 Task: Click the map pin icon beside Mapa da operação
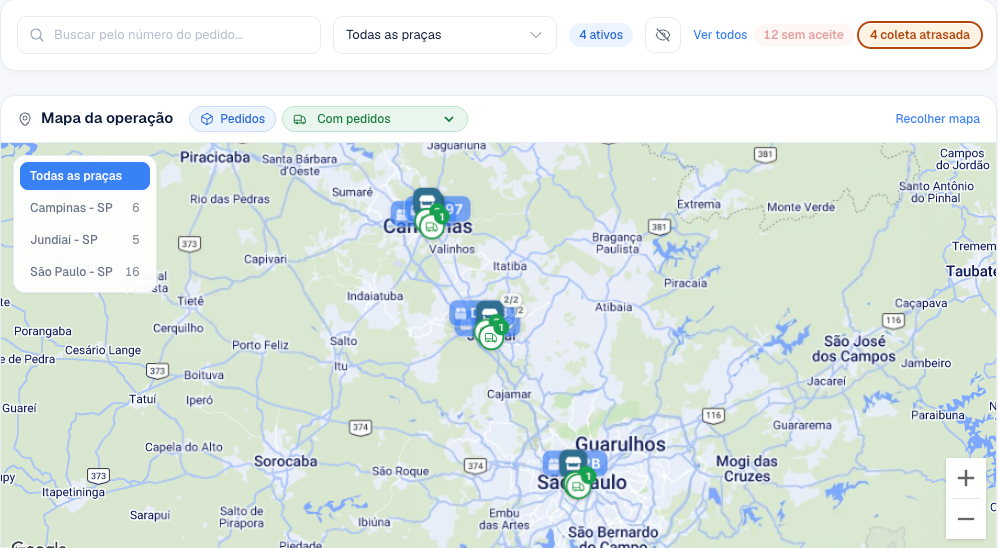point(25,119)
